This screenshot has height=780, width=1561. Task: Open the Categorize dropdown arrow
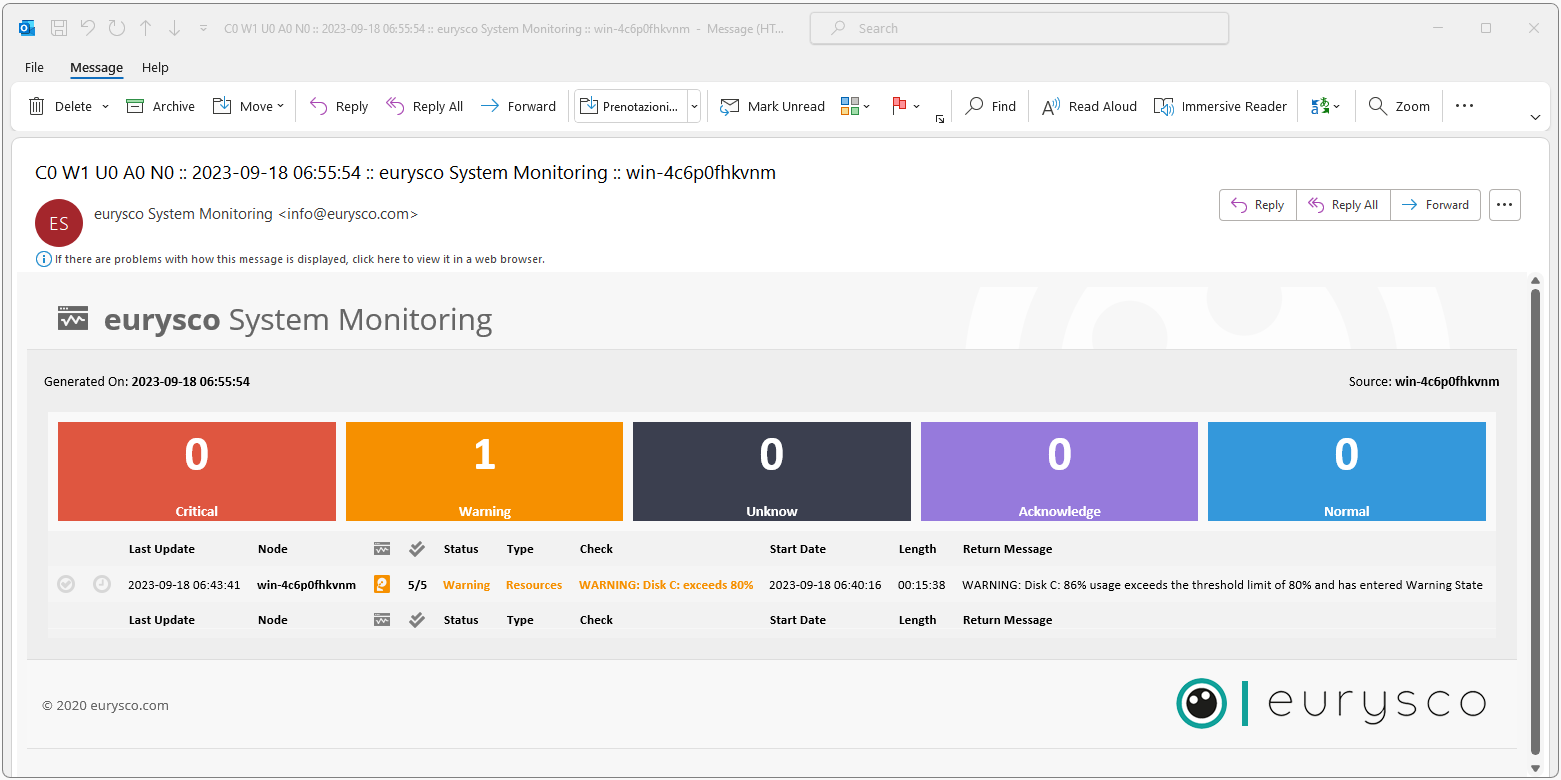click(x=867, y=106)
